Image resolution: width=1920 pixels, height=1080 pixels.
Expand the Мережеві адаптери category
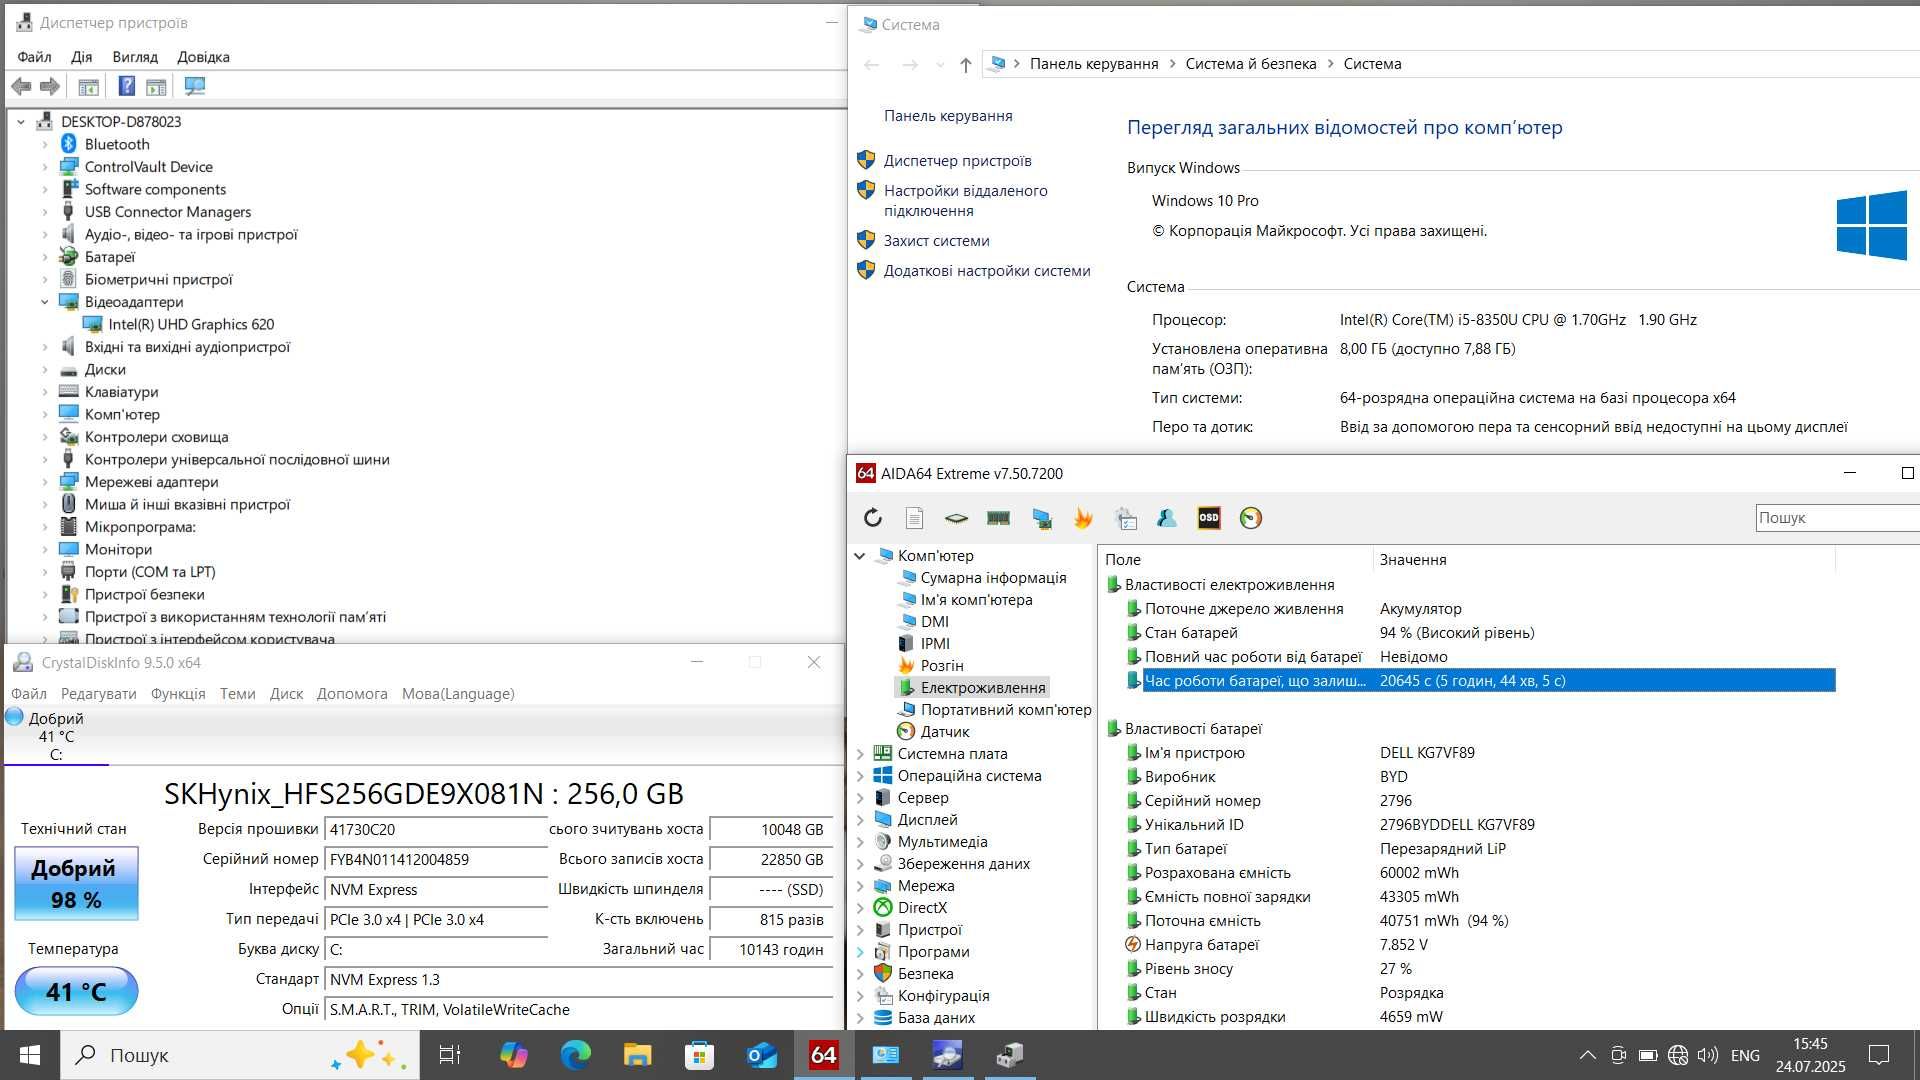point(44,482)
